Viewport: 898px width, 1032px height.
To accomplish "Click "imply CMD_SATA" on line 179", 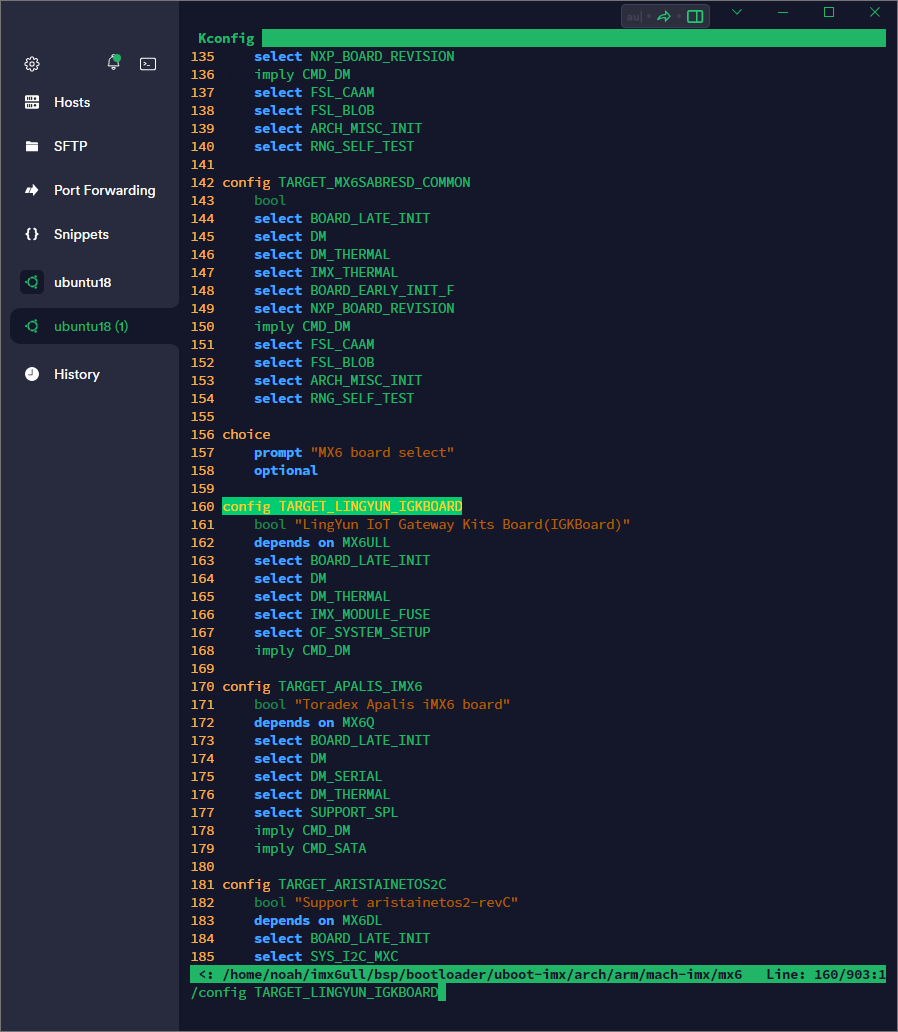I will [x=310, y=848].
